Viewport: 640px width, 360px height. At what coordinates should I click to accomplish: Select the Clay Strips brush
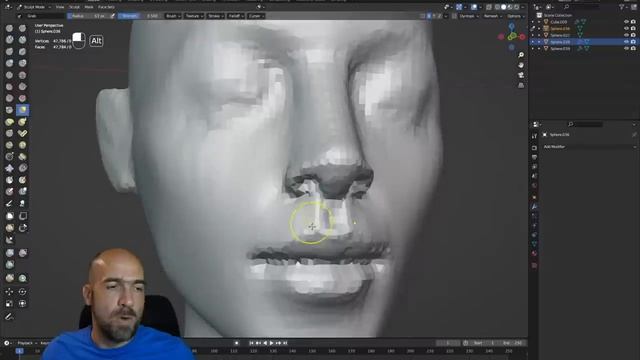pos(22,40)
